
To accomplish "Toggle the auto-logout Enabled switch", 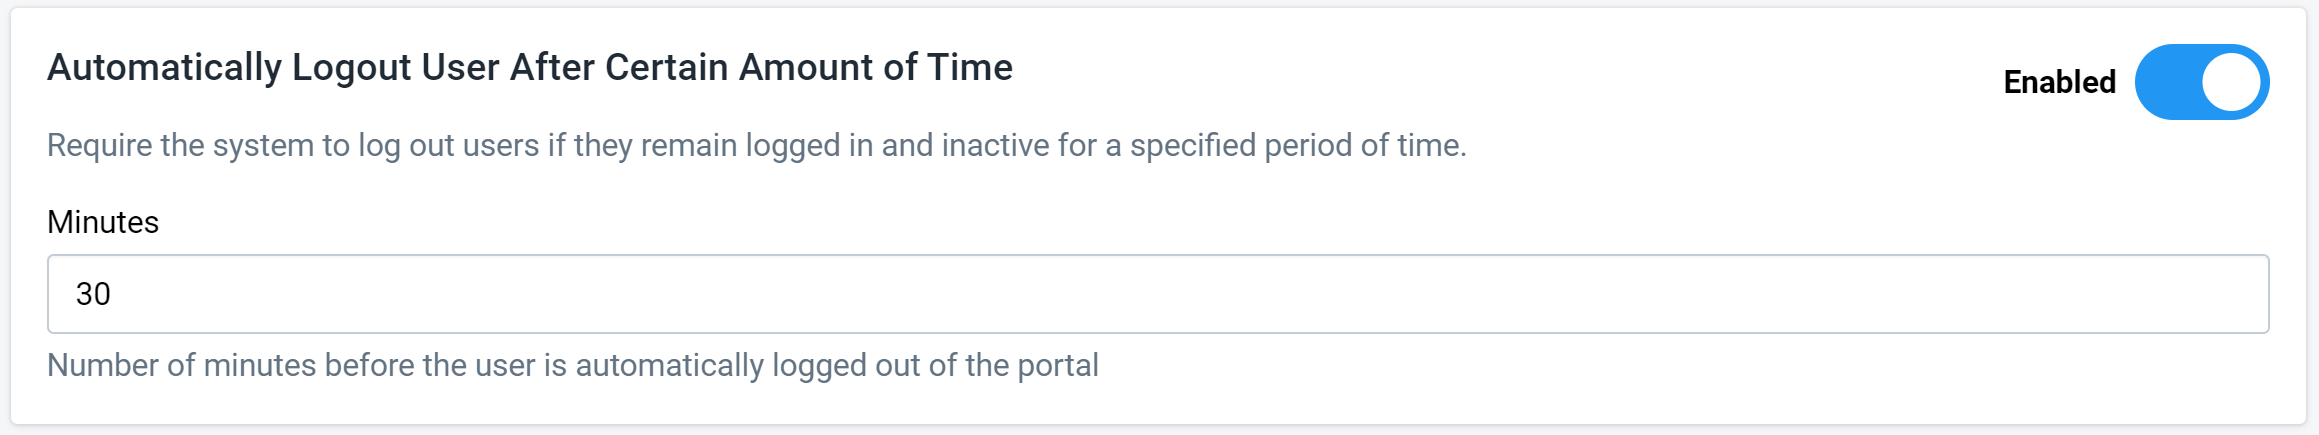I will tap(2201, 82).
